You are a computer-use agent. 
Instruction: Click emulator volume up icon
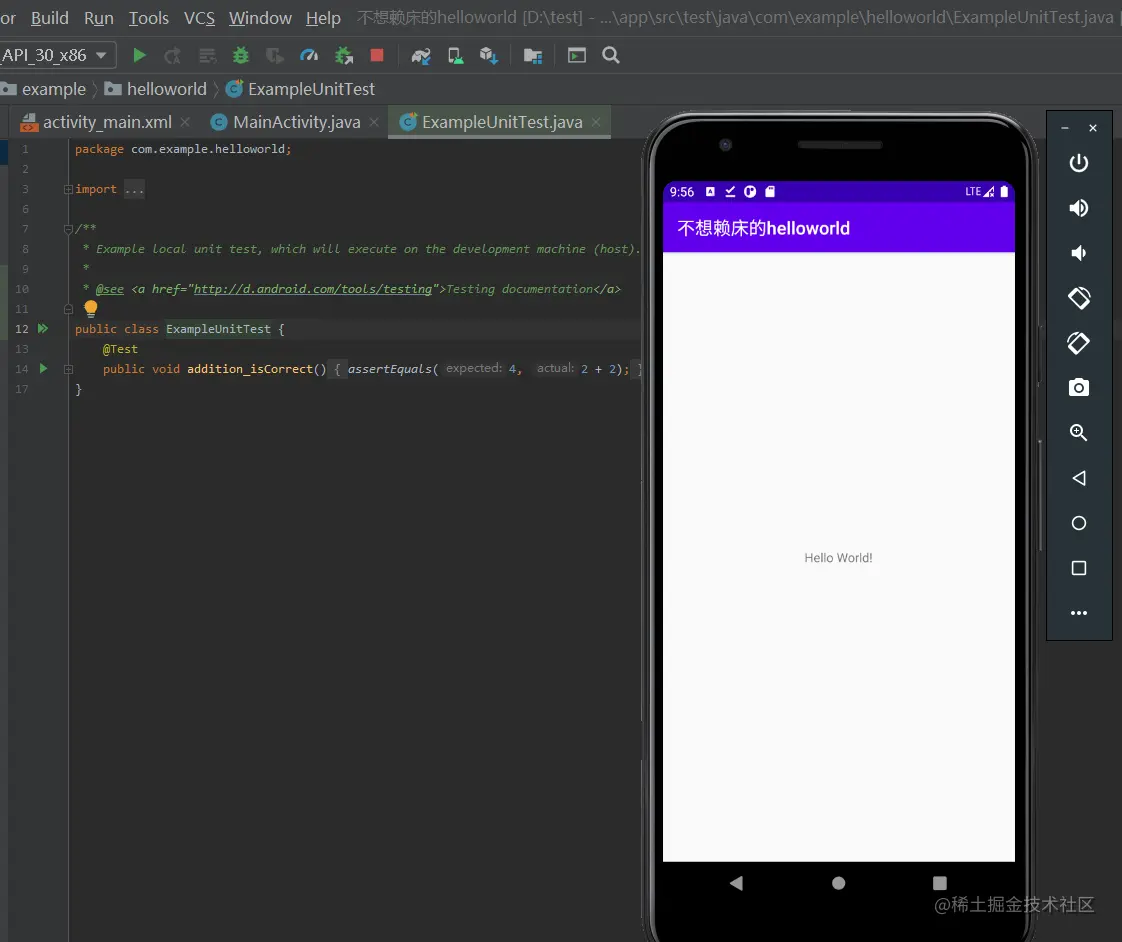pos(1078,208)
